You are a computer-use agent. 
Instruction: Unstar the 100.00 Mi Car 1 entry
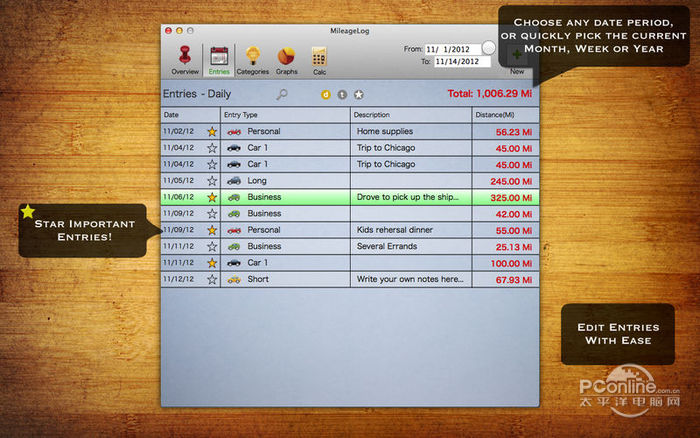coord(212,263)
